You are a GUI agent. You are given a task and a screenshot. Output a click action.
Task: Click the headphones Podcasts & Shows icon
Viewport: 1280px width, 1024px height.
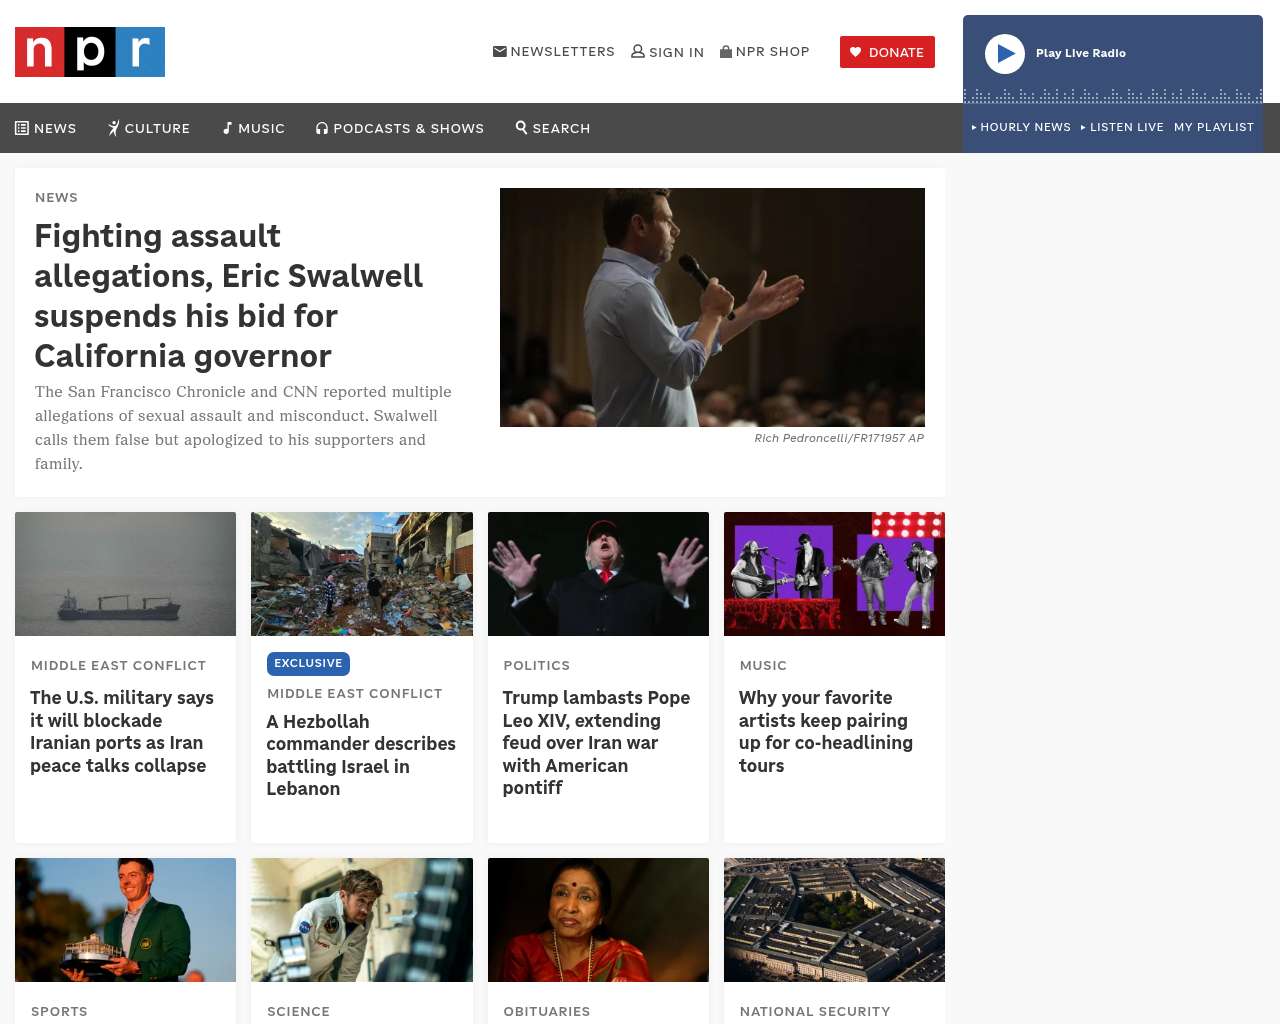(322, 128)
